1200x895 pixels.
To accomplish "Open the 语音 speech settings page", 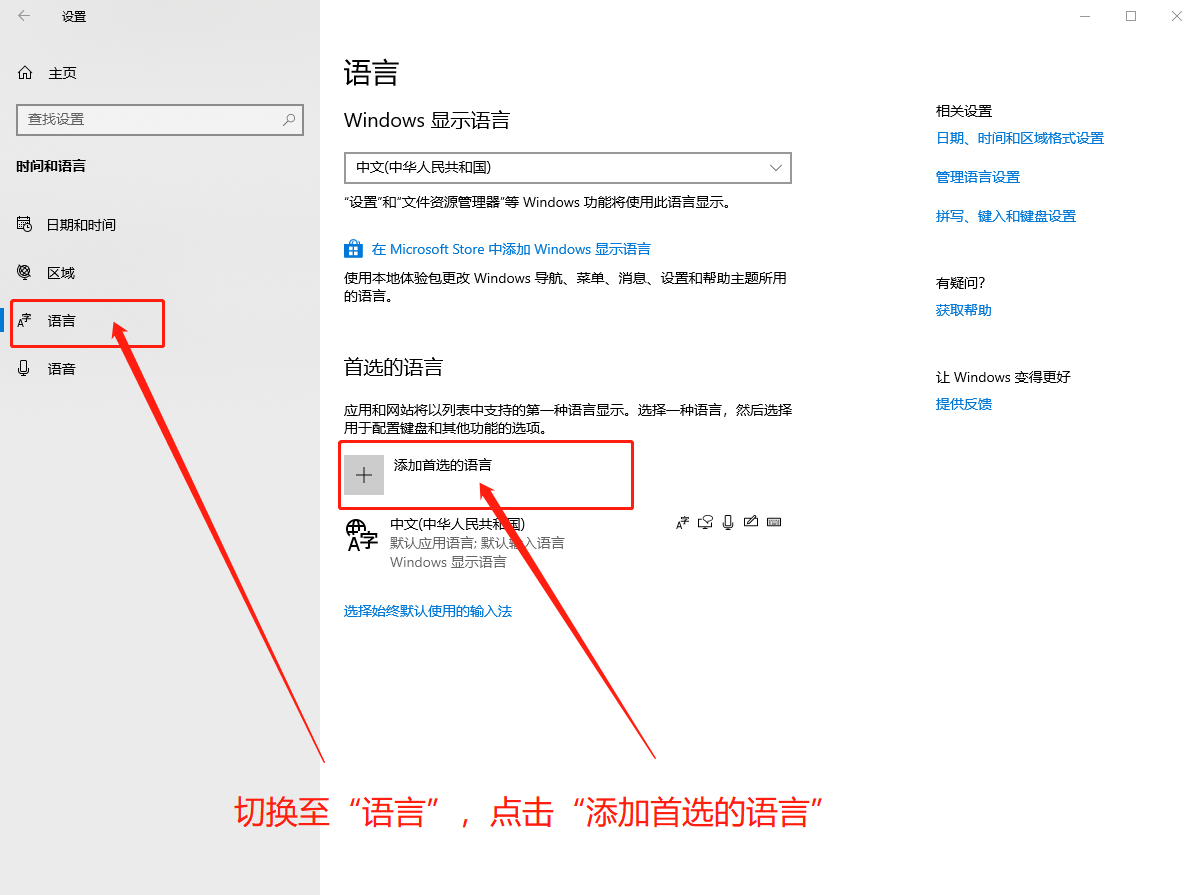I will point(46,369).
